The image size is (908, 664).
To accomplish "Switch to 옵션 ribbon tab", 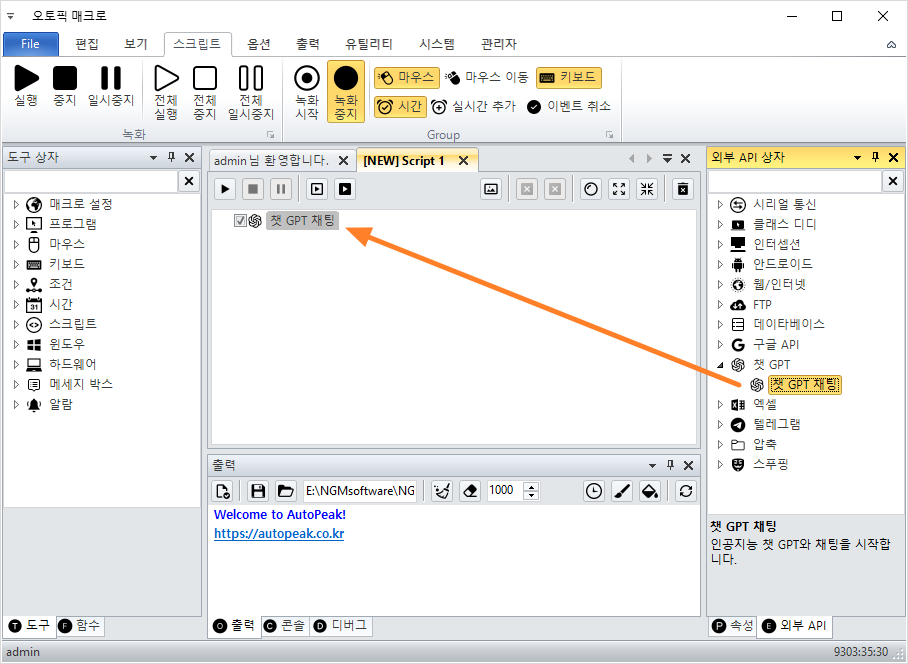I will coord(259,44).
